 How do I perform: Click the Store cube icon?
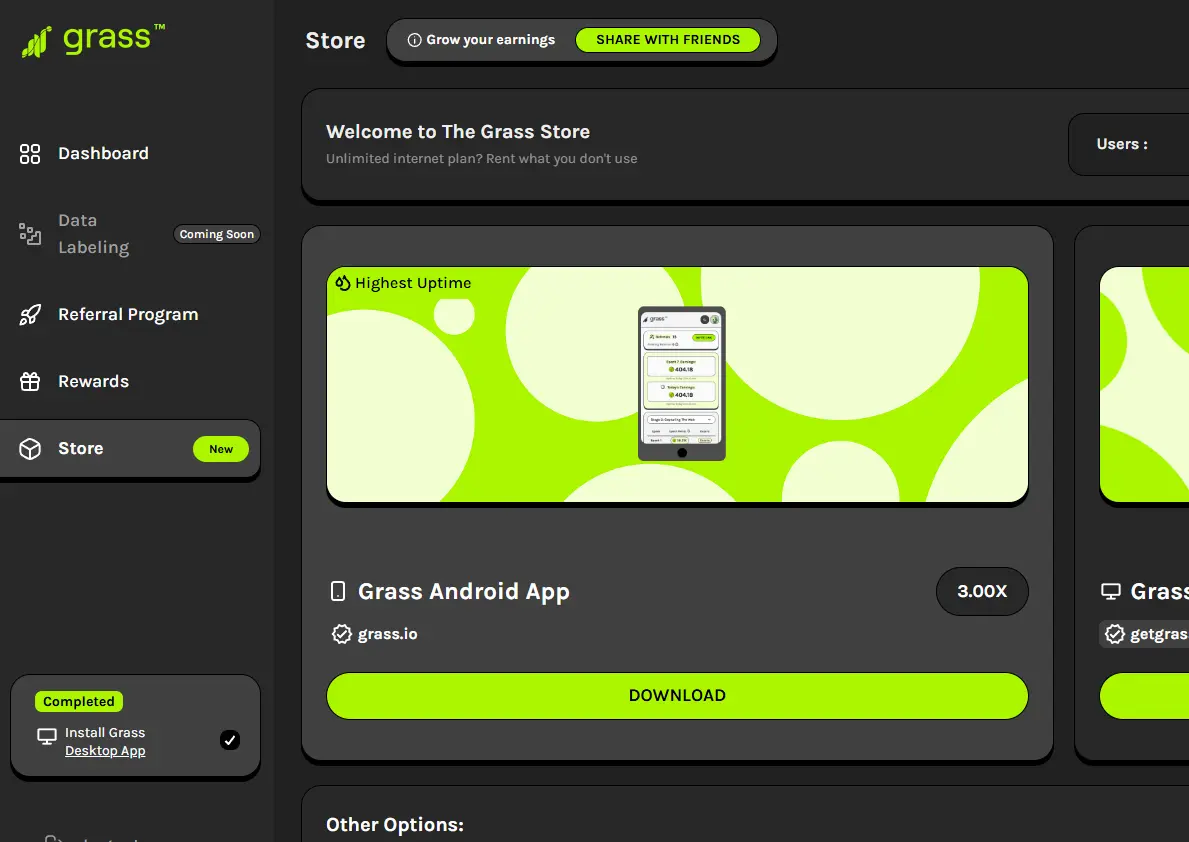point(30,449)
